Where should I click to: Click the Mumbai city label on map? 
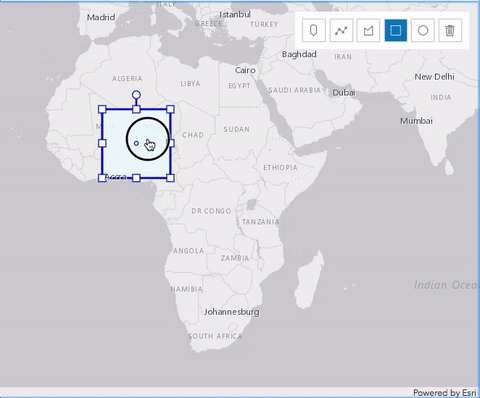click(x=416, y=121)
